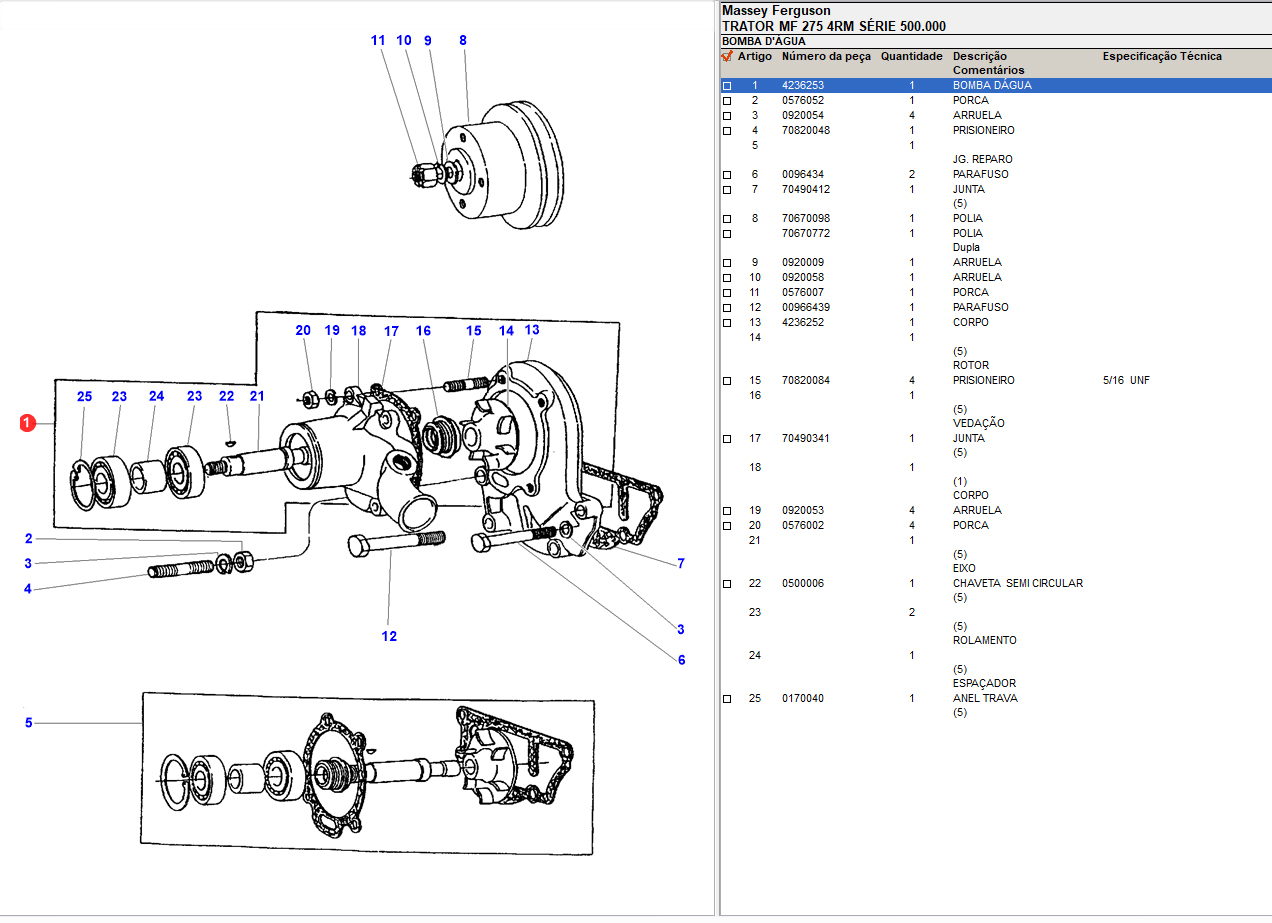Sort by the Número da peça column header
Viewport: 1272px width, 923px height.
pos(826,57)
